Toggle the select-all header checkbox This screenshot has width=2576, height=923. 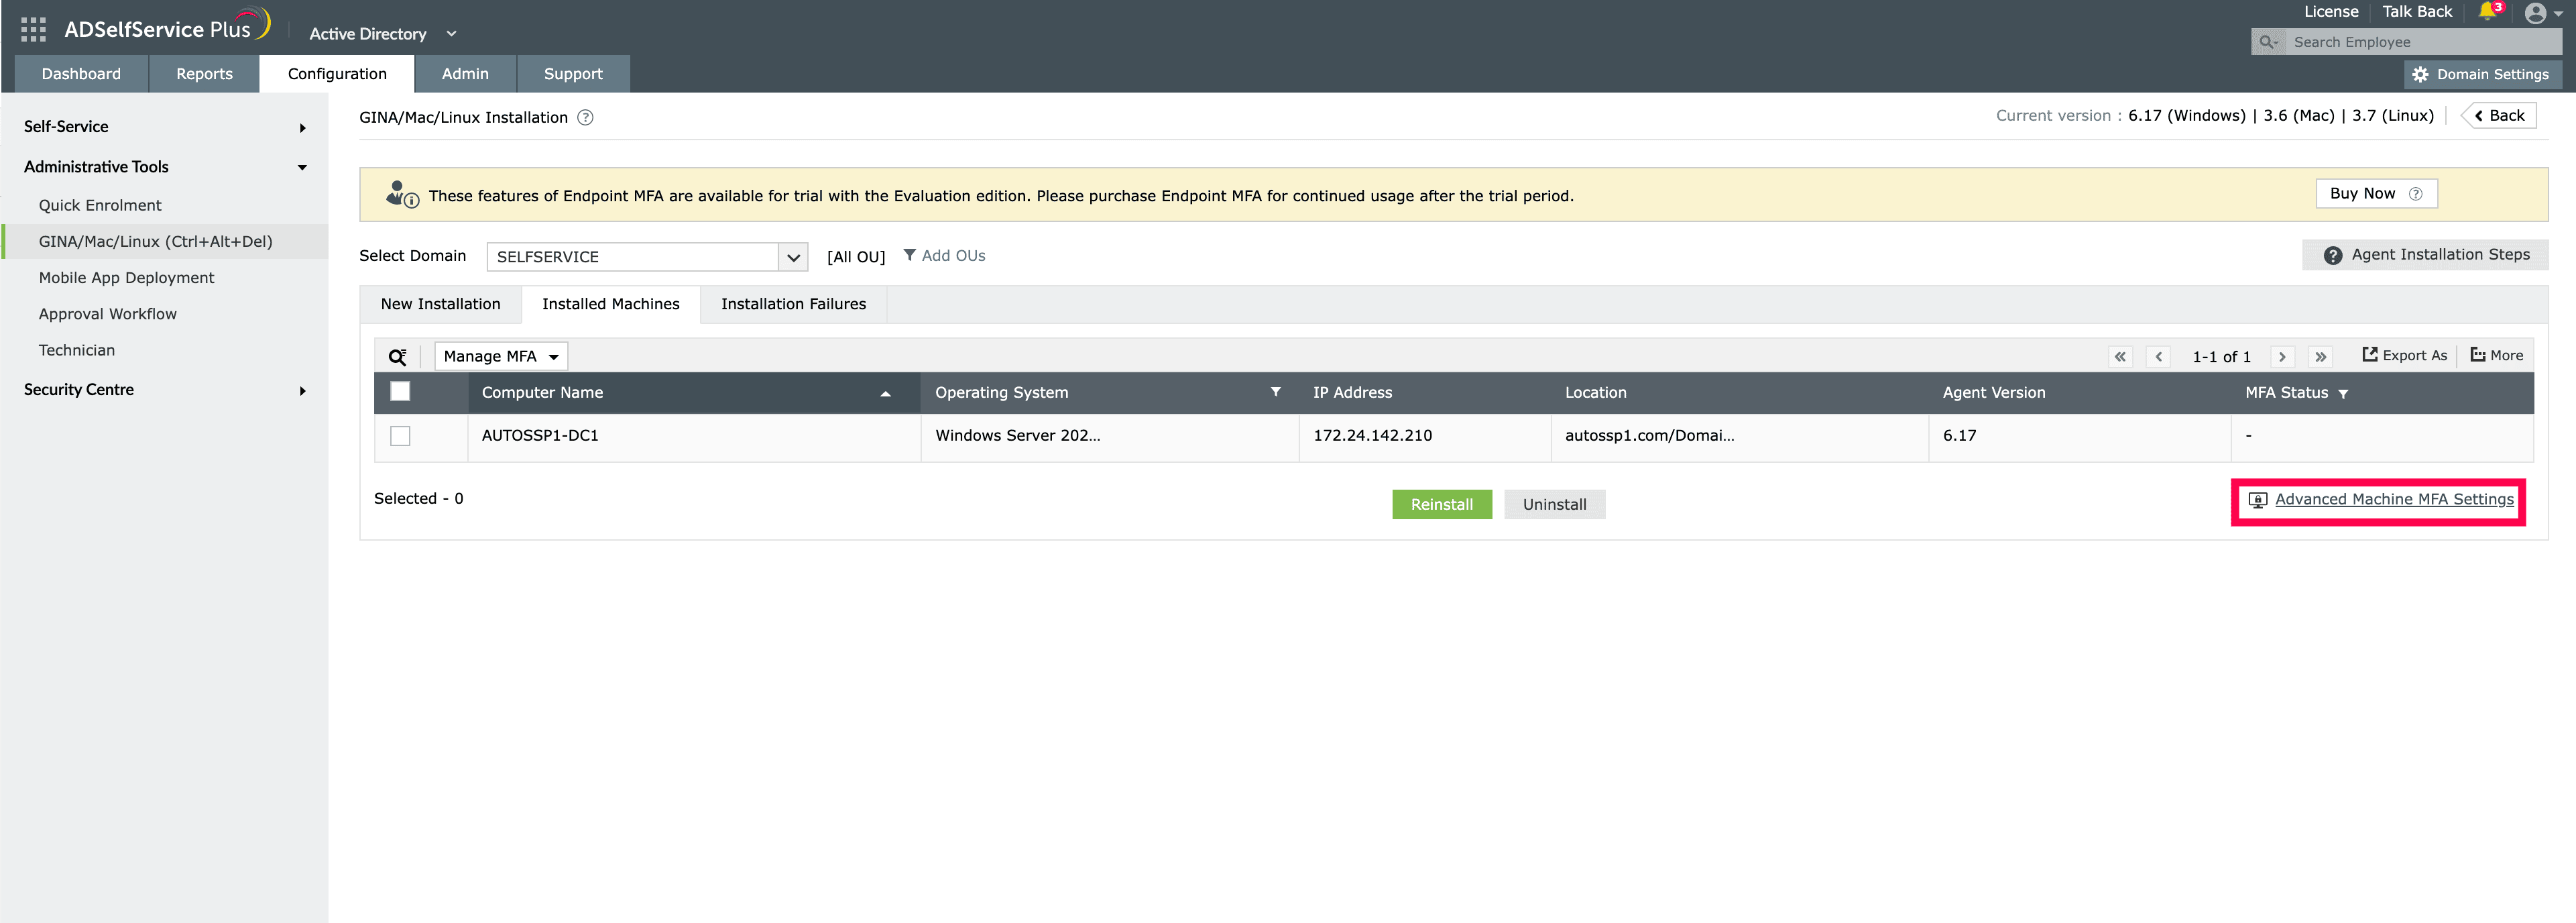[400, 391]
